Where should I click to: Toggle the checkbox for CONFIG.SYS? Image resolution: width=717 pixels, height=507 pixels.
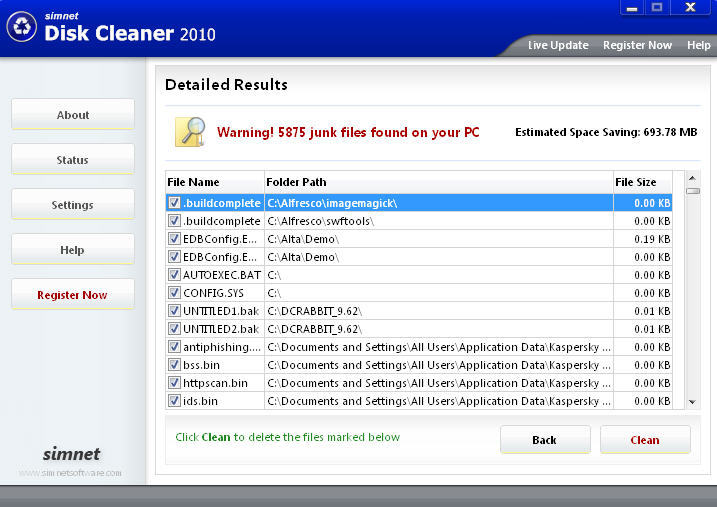pos(174,293)
